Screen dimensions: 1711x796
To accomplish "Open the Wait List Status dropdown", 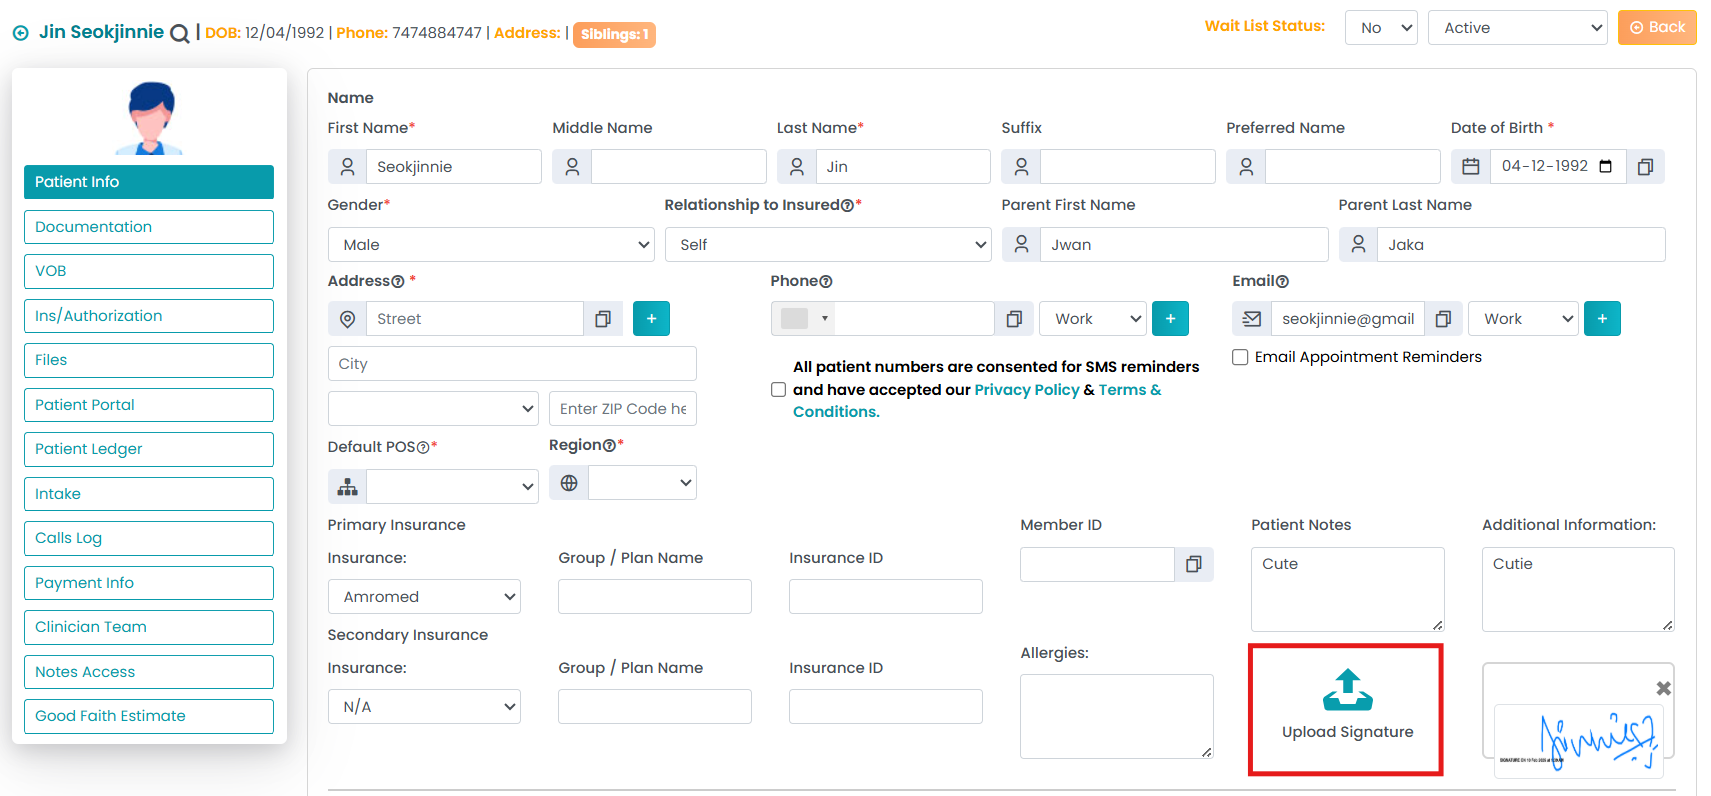I will (1381, 28).
